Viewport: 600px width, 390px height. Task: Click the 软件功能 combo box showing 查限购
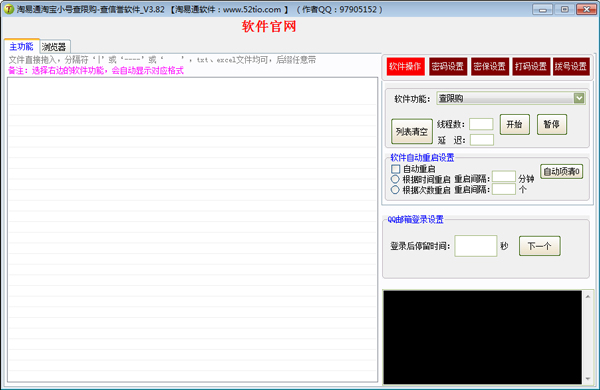click(510, 98)
